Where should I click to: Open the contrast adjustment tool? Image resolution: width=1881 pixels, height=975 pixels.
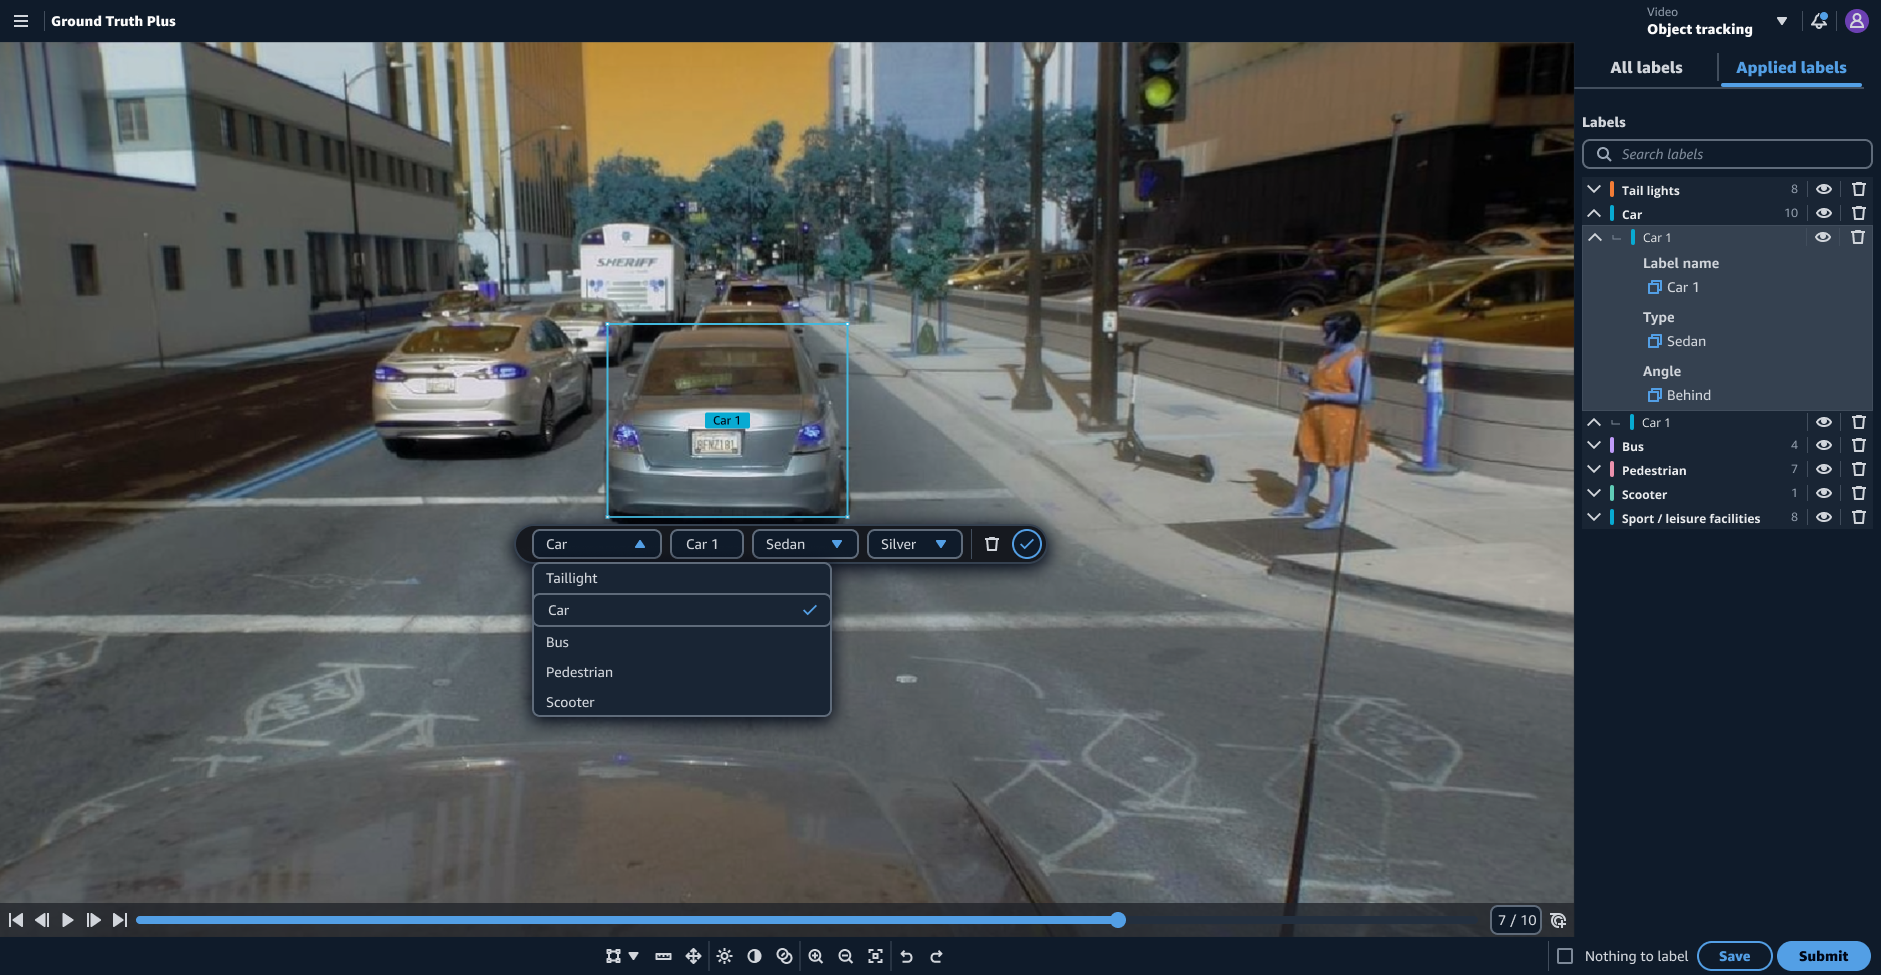coord(754,956)
